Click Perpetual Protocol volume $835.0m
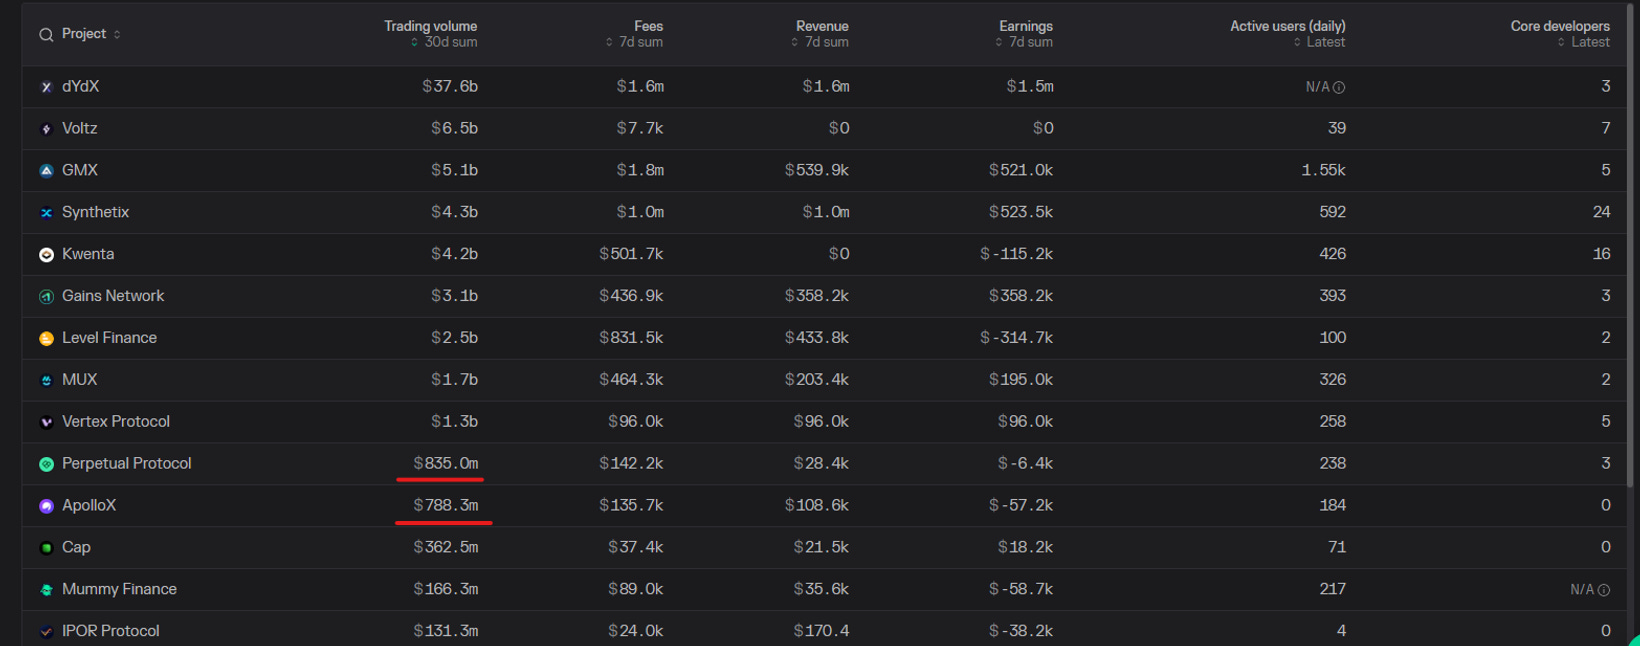The width and height of the screenshot is (1640, 646). [446, 465]
